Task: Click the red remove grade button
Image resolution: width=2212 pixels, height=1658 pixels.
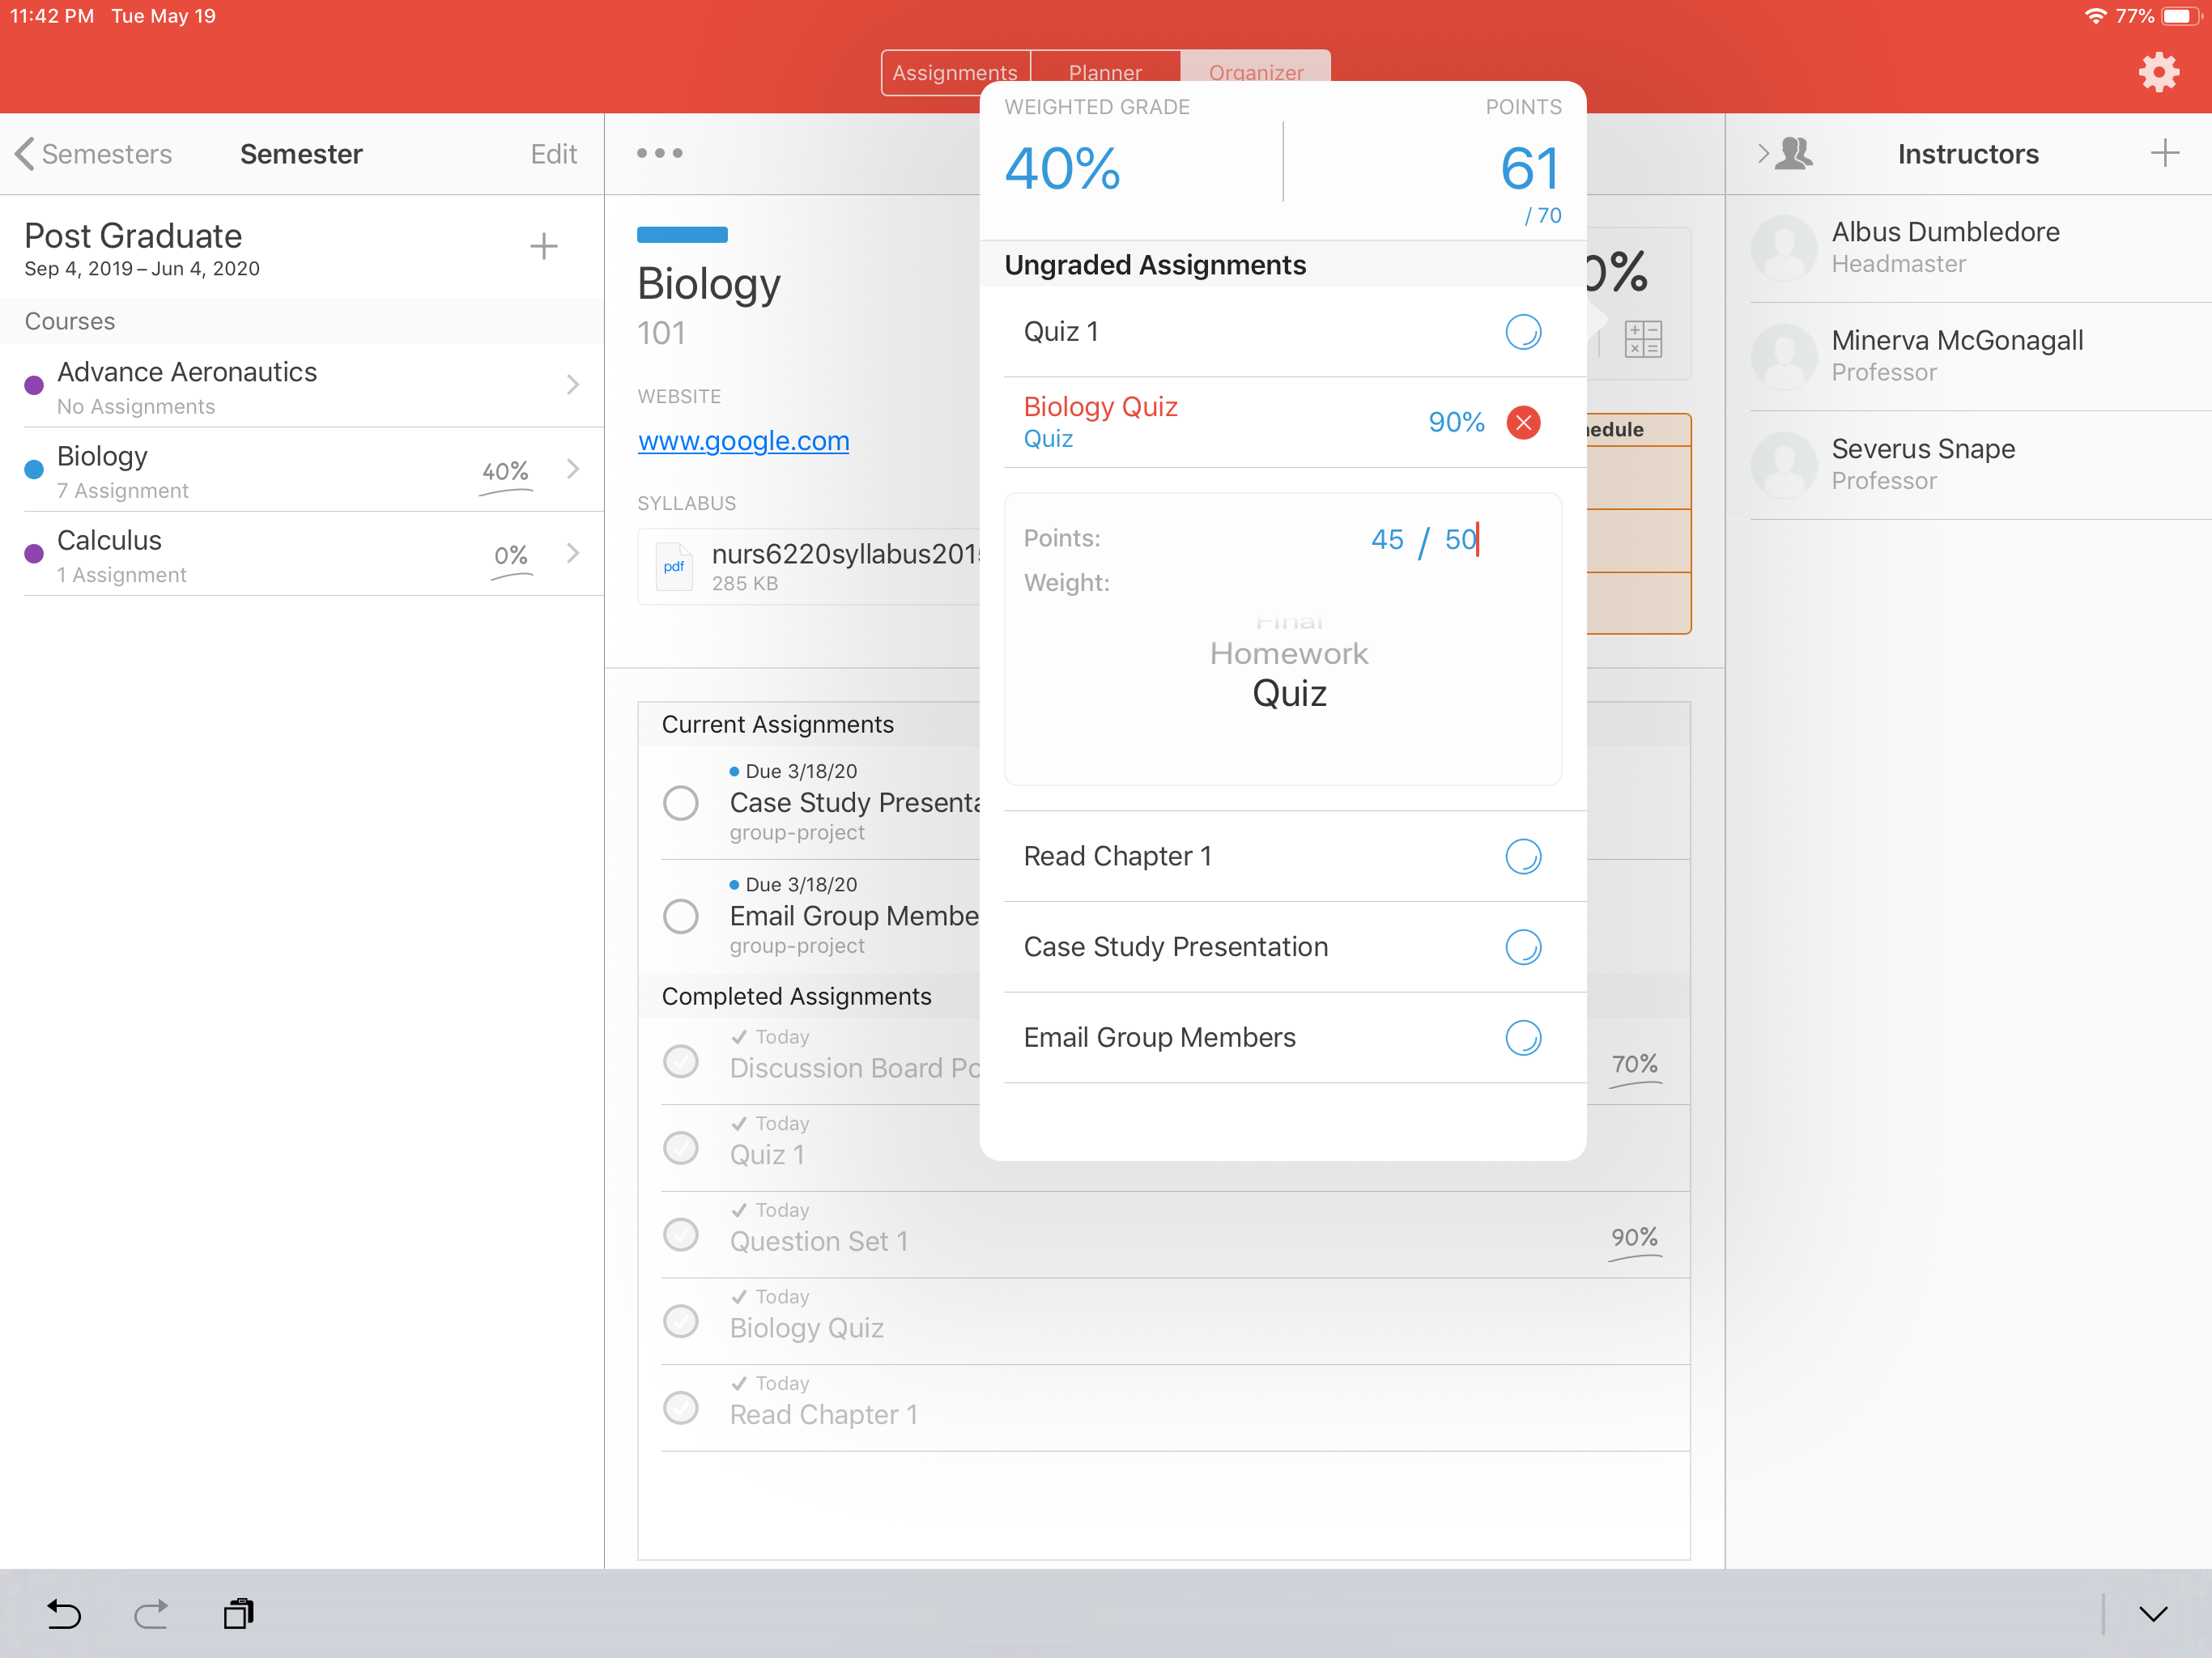Action: click(x=1522, y=422)
